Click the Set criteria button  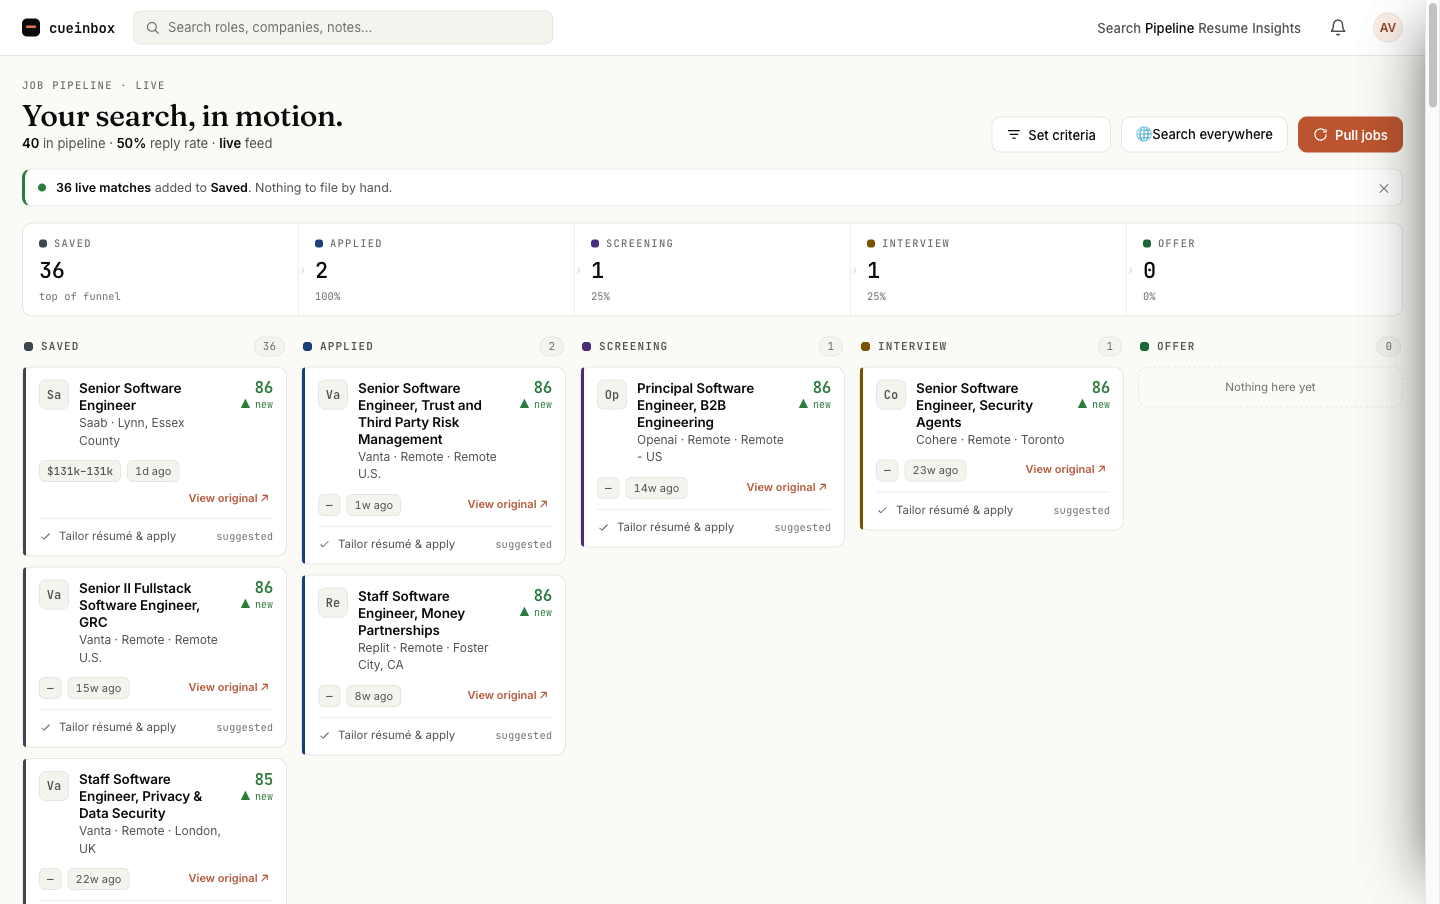[1051, 135]
